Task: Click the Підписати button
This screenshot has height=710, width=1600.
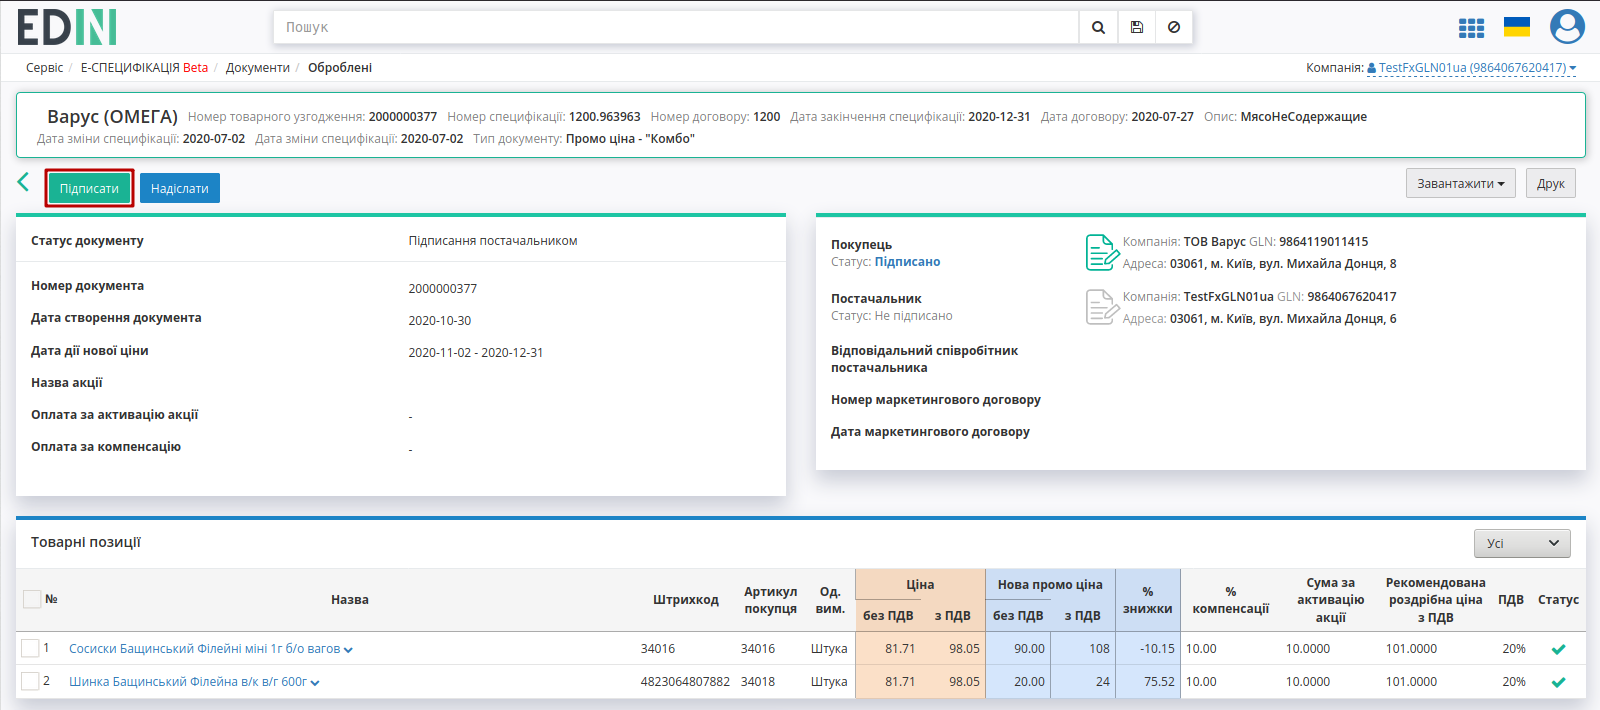Action: coord(89,188)
